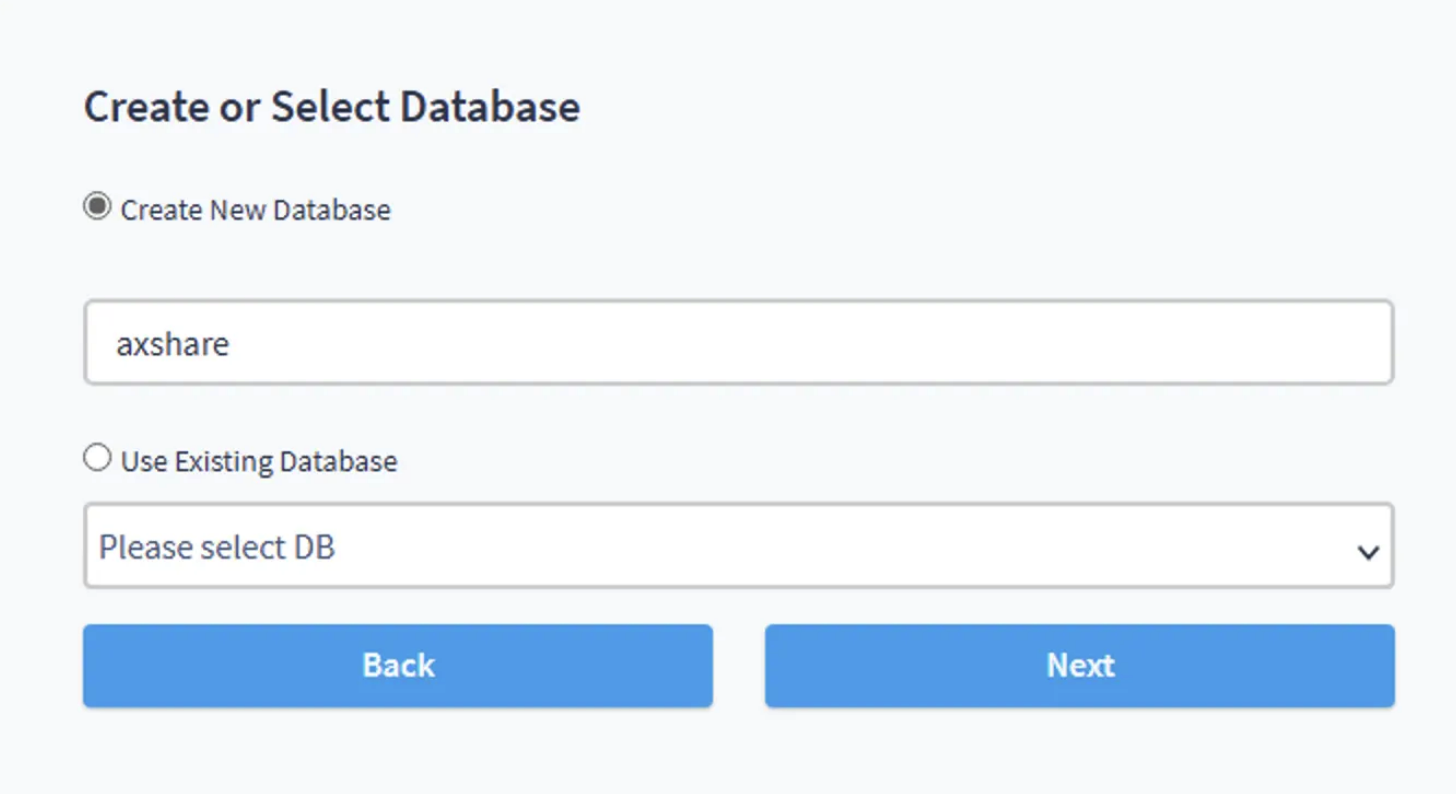Viewport: 1456px width, 794px height.
Task: Click the Use Existing Database label text
Action: (x=259, y=461)
